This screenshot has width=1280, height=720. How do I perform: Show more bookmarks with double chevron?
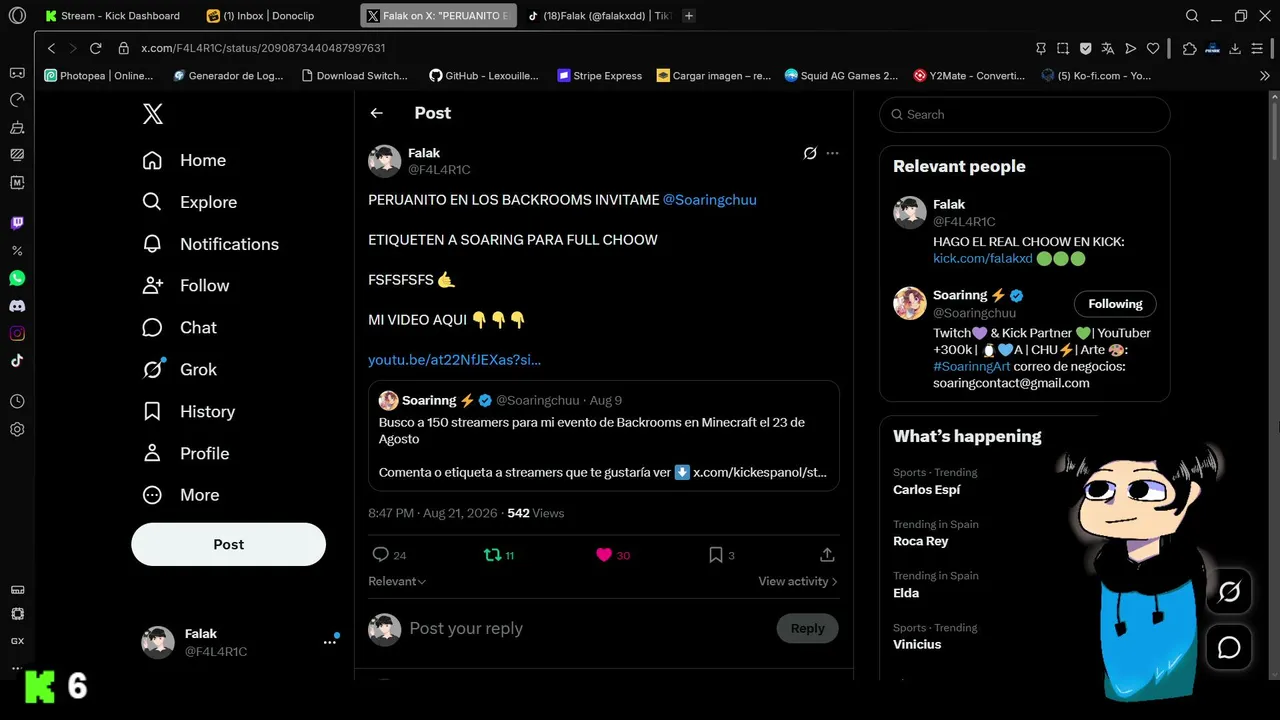pos(1264,75)
